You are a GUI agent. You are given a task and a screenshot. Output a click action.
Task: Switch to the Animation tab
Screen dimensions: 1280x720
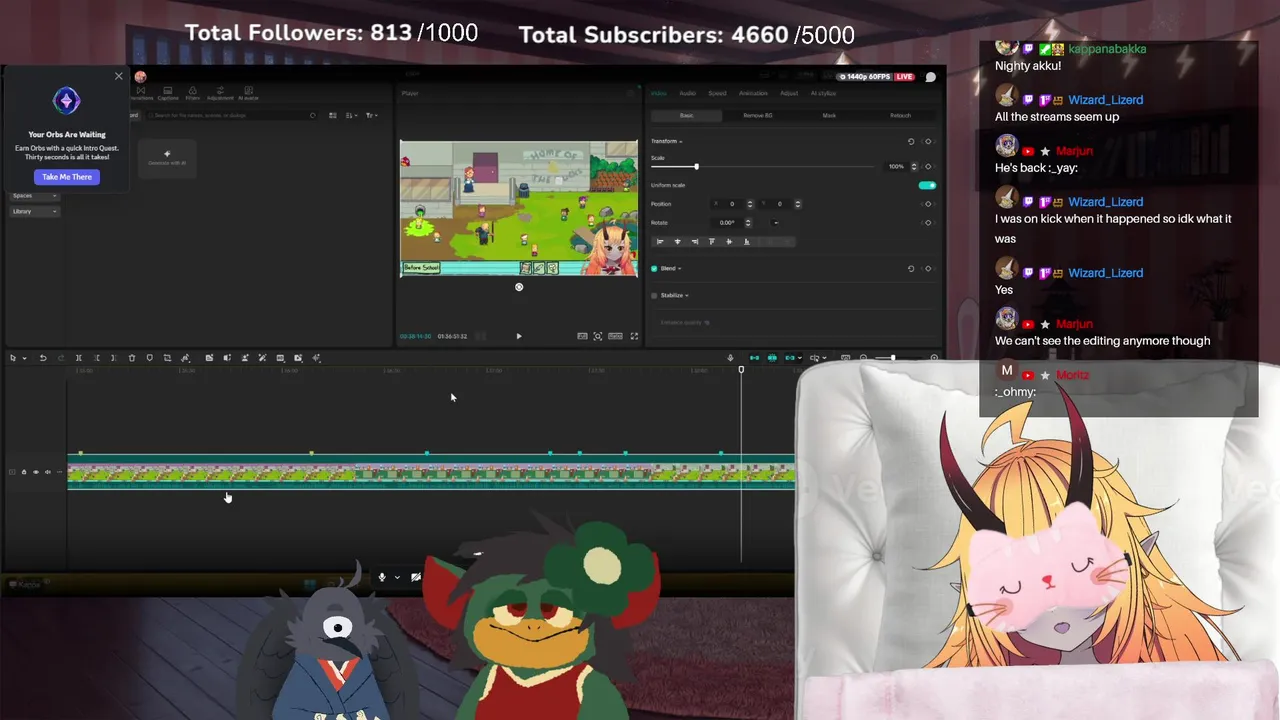(753, 93)
